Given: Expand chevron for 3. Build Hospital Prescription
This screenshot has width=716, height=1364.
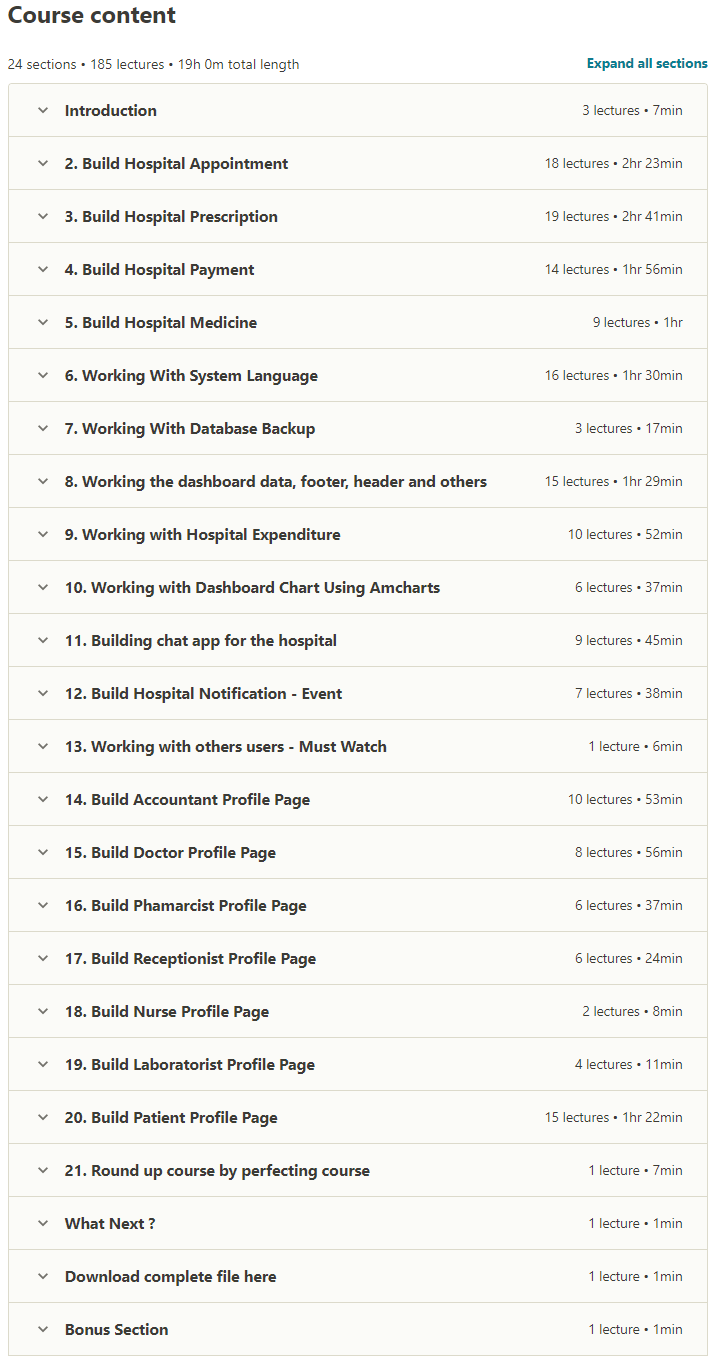Looking at the screenshot, I should click(x=43, y=217).
